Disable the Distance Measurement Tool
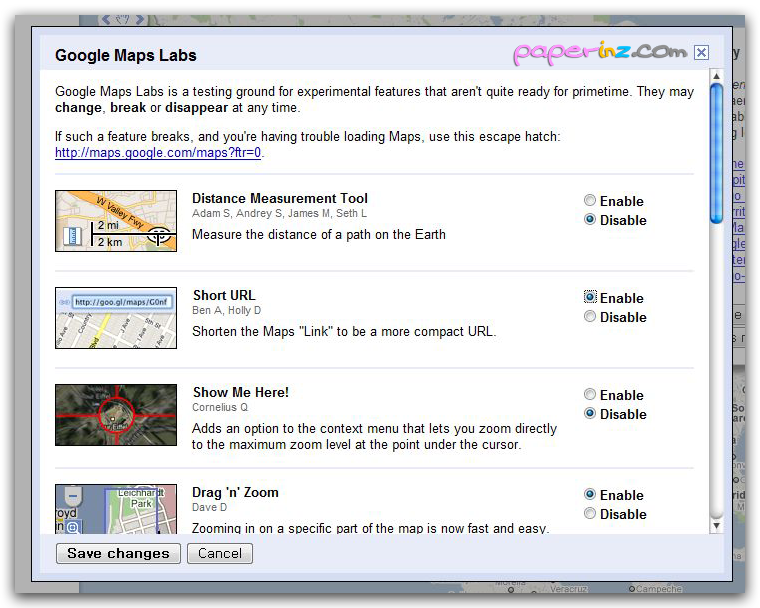This screenshot has height=608, width=760. click(x=589, y=220)
